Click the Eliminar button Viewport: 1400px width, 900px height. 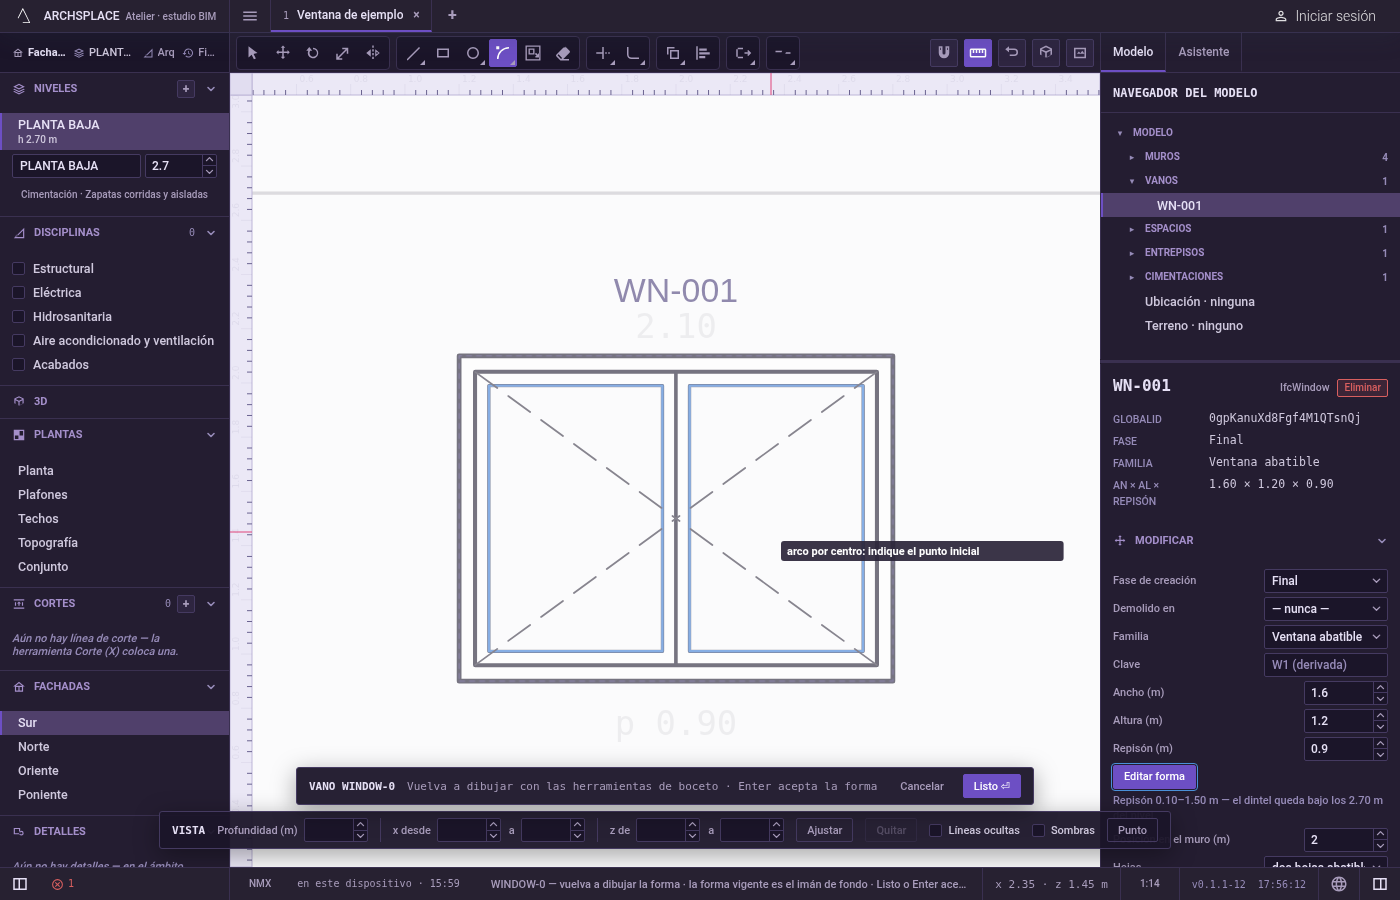pos(1363,388)
